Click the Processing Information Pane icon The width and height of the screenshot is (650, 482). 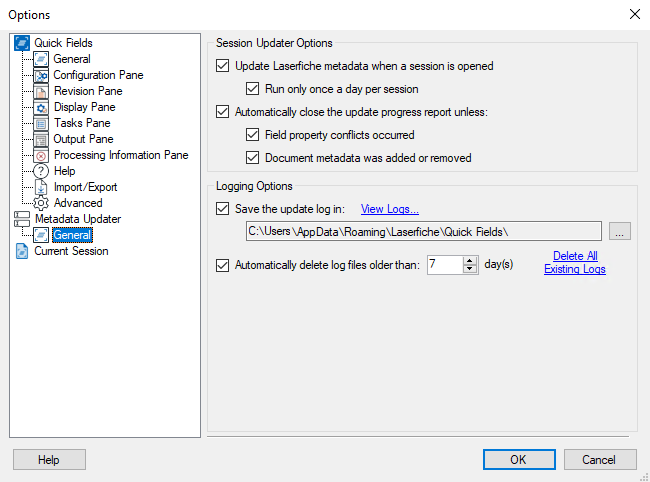tap(41, 155)
